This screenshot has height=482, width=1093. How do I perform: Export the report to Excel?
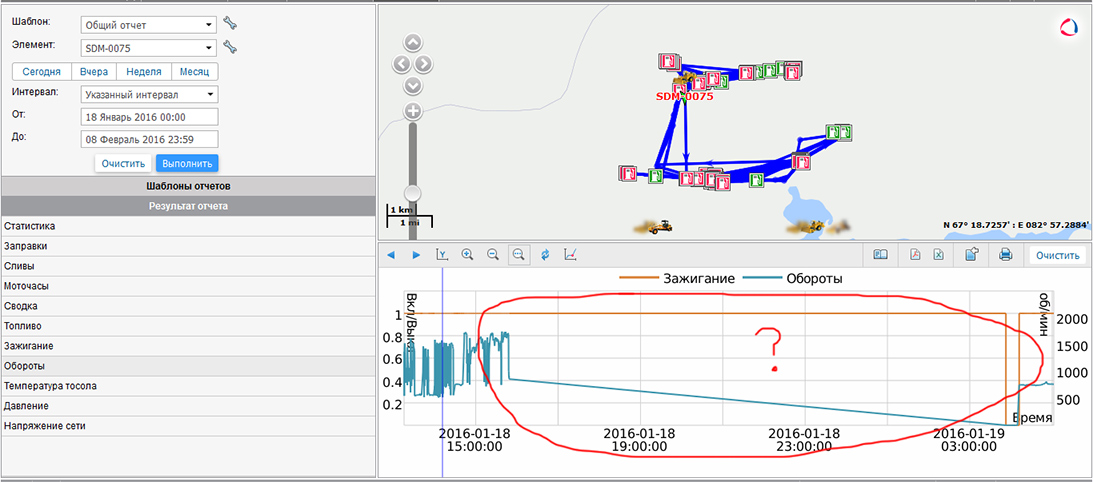coord(938,255)
